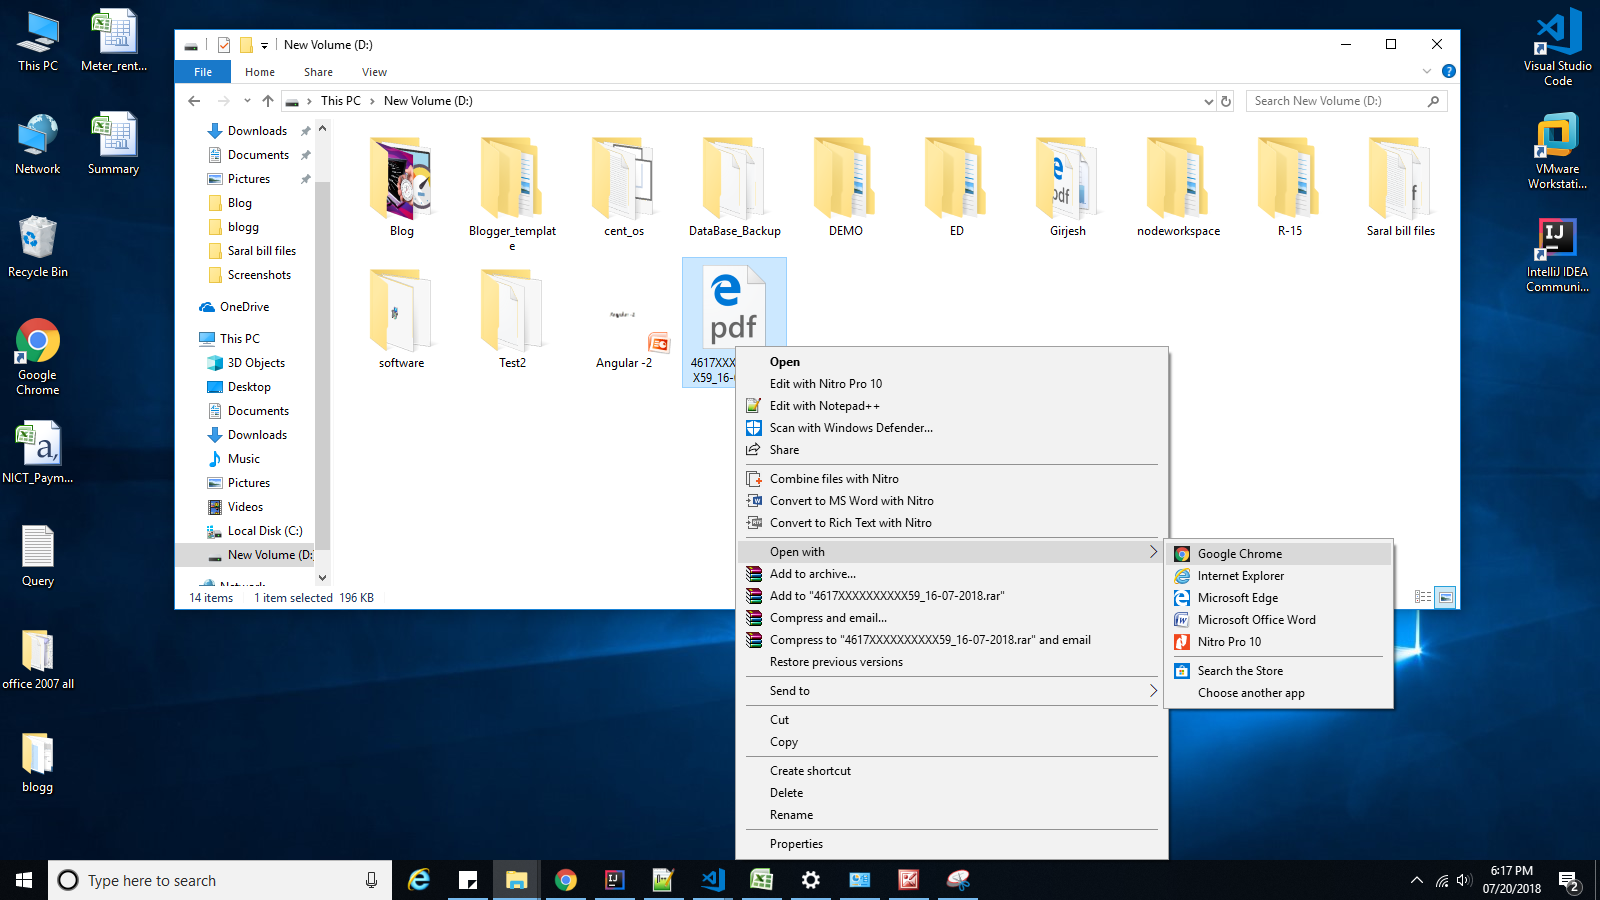
Task: Open the Blog folder in the file pane
Action: (402, 188)
